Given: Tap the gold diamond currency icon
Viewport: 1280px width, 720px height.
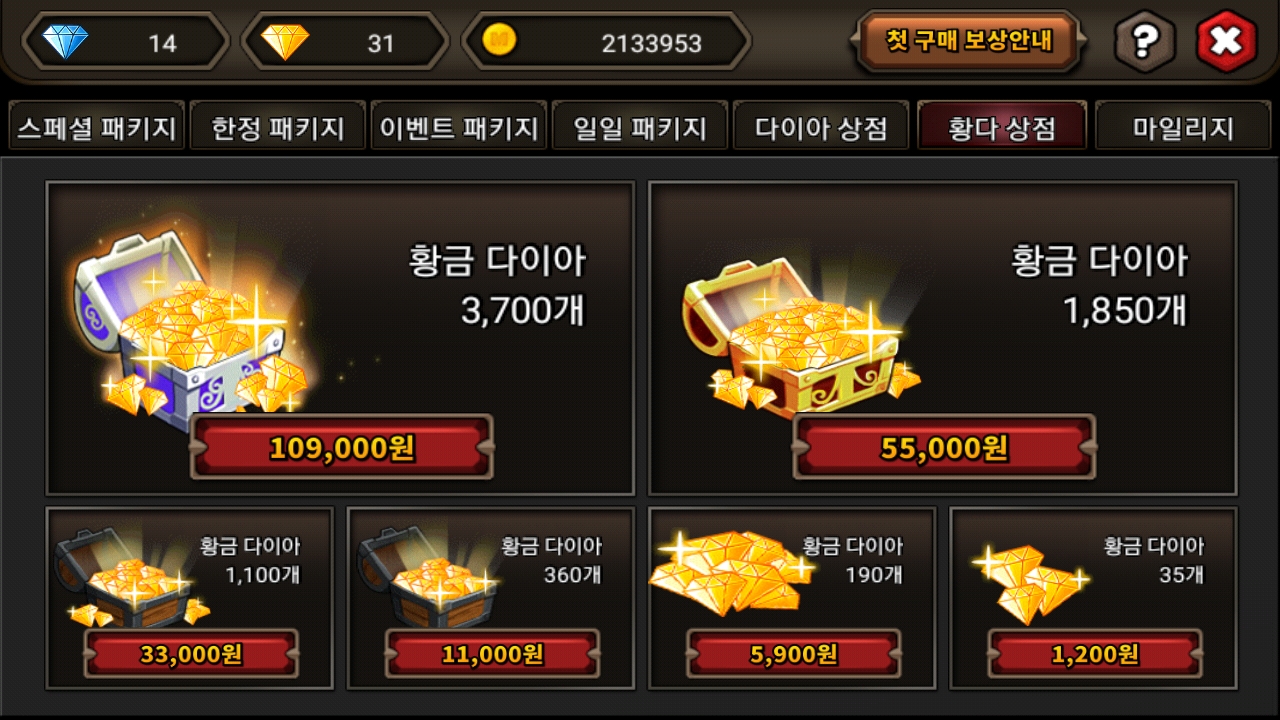Looking at the screenshot, I should 285,42.
